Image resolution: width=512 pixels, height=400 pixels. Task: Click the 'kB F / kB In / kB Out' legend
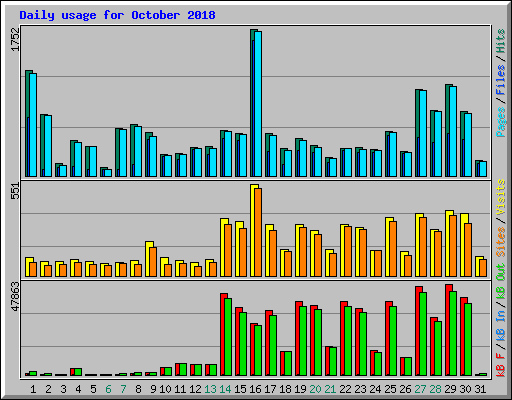pyautogui.click(x=500, y=320)
